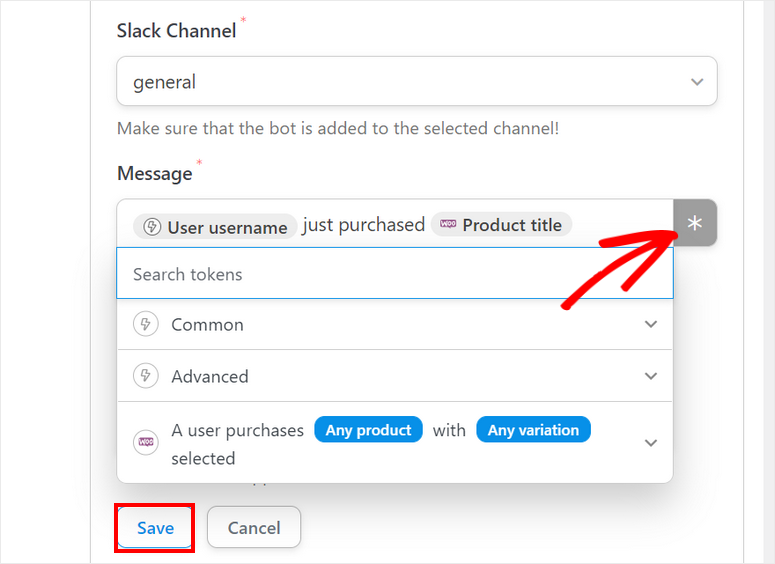Focus the Search tokens input field

click(395, 274)
